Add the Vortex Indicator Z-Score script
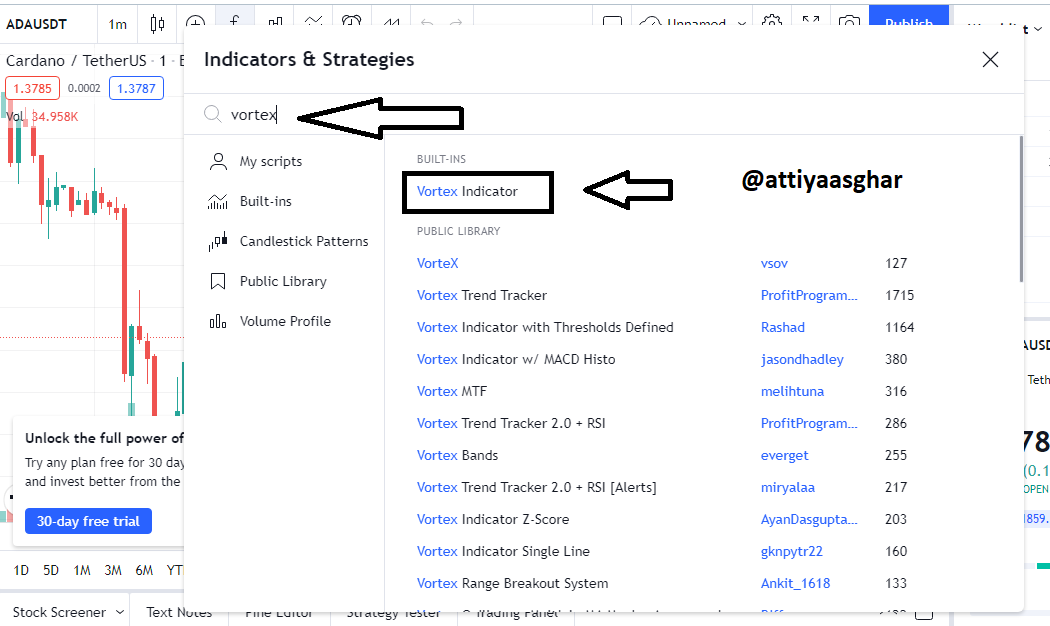This screenshot has width=1050, height=626. (493, 520)
